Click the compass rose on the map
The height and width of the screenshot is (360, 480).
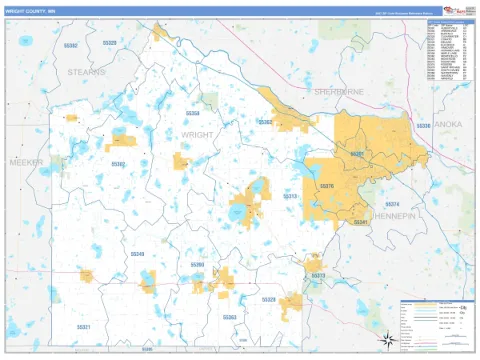(388, 340)
